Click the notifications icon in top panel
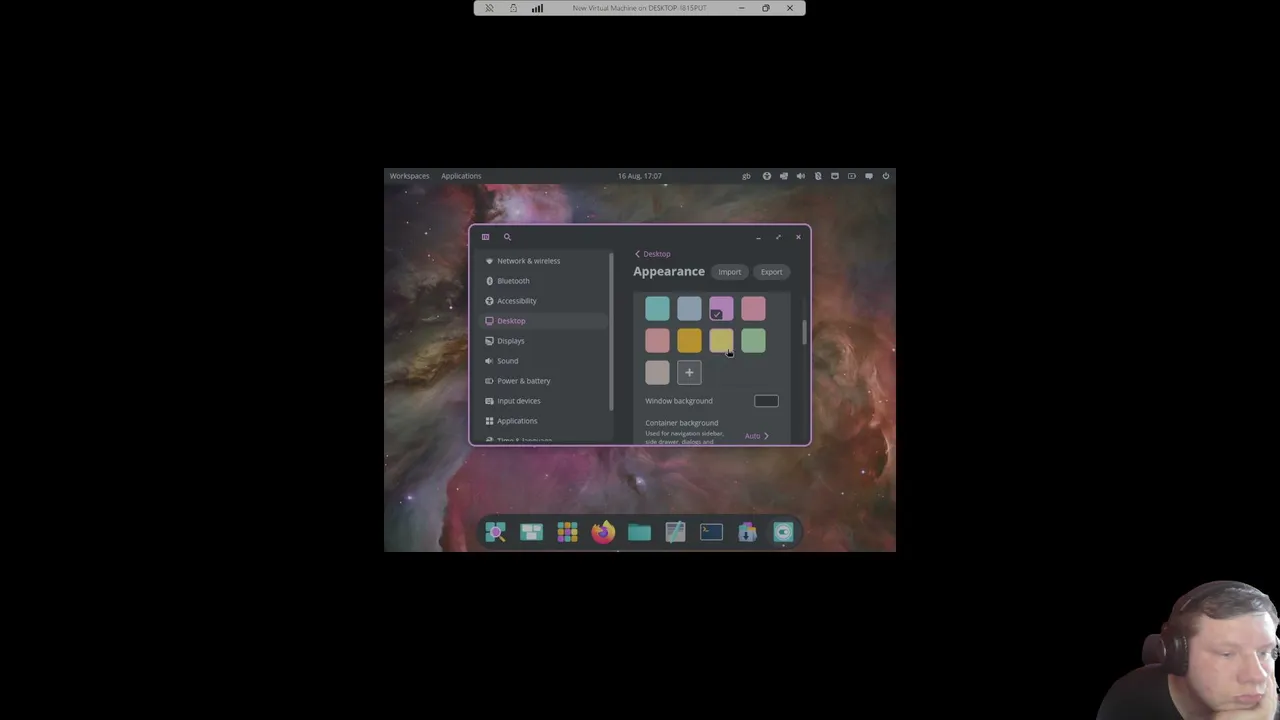Image resolution: width=1280 pixels, height=720 pixels. point(869,176)
